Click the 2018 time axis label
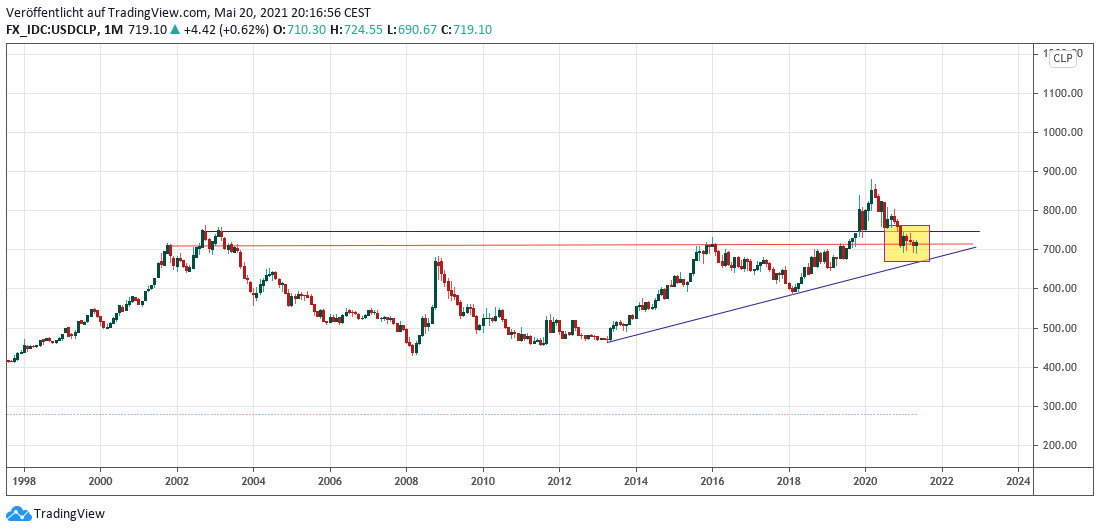The image size is (1100, 532). (789, 481)
